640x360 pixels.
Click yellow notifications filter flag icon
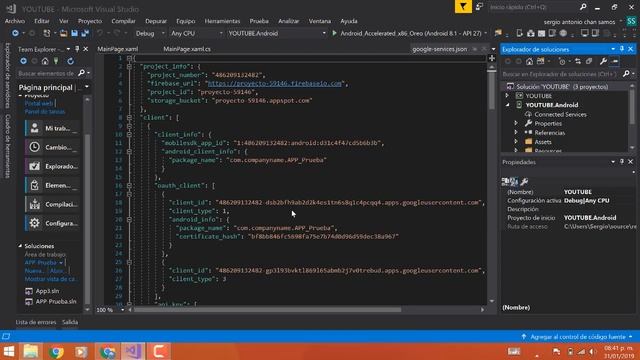click(x=463, y=7)
